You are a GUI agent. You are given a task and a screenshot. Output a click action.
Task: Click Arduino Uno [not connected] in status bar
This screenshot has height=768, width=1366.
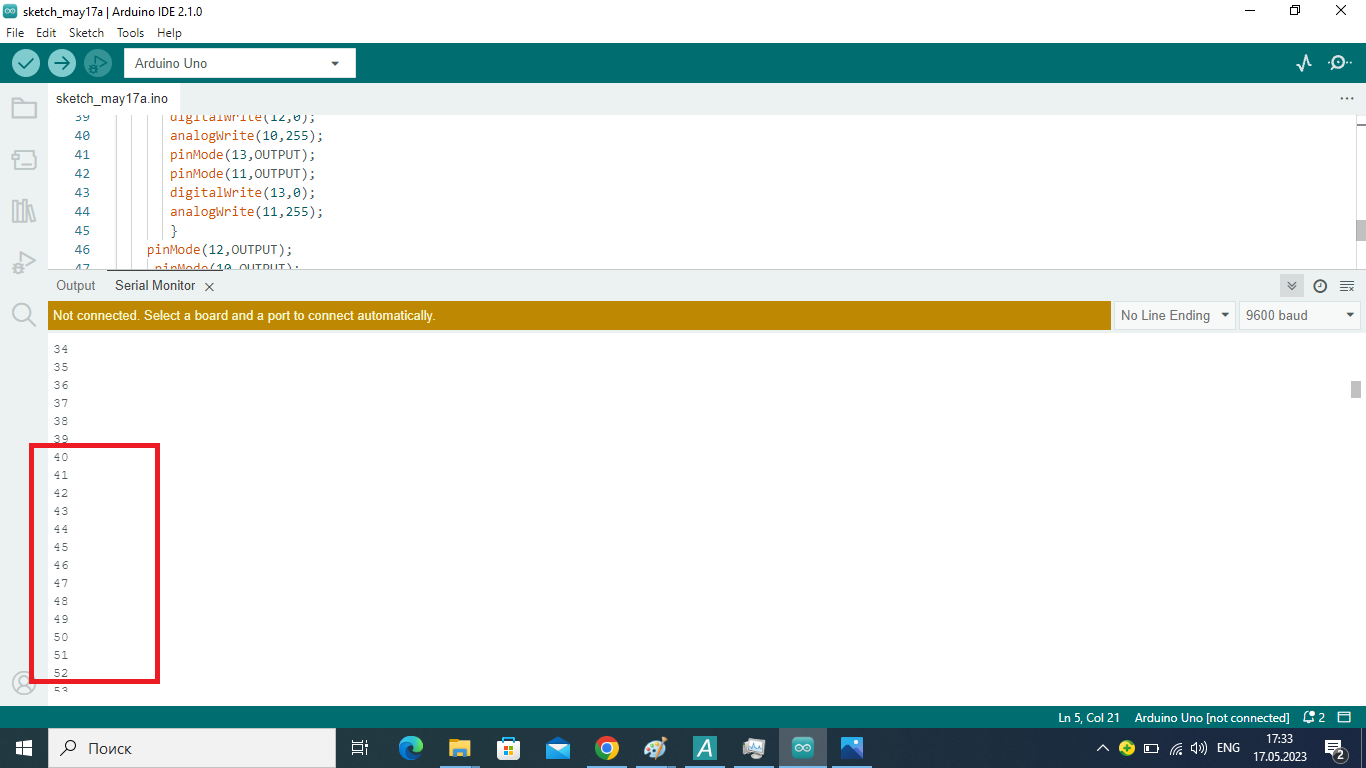(1212, 718)
